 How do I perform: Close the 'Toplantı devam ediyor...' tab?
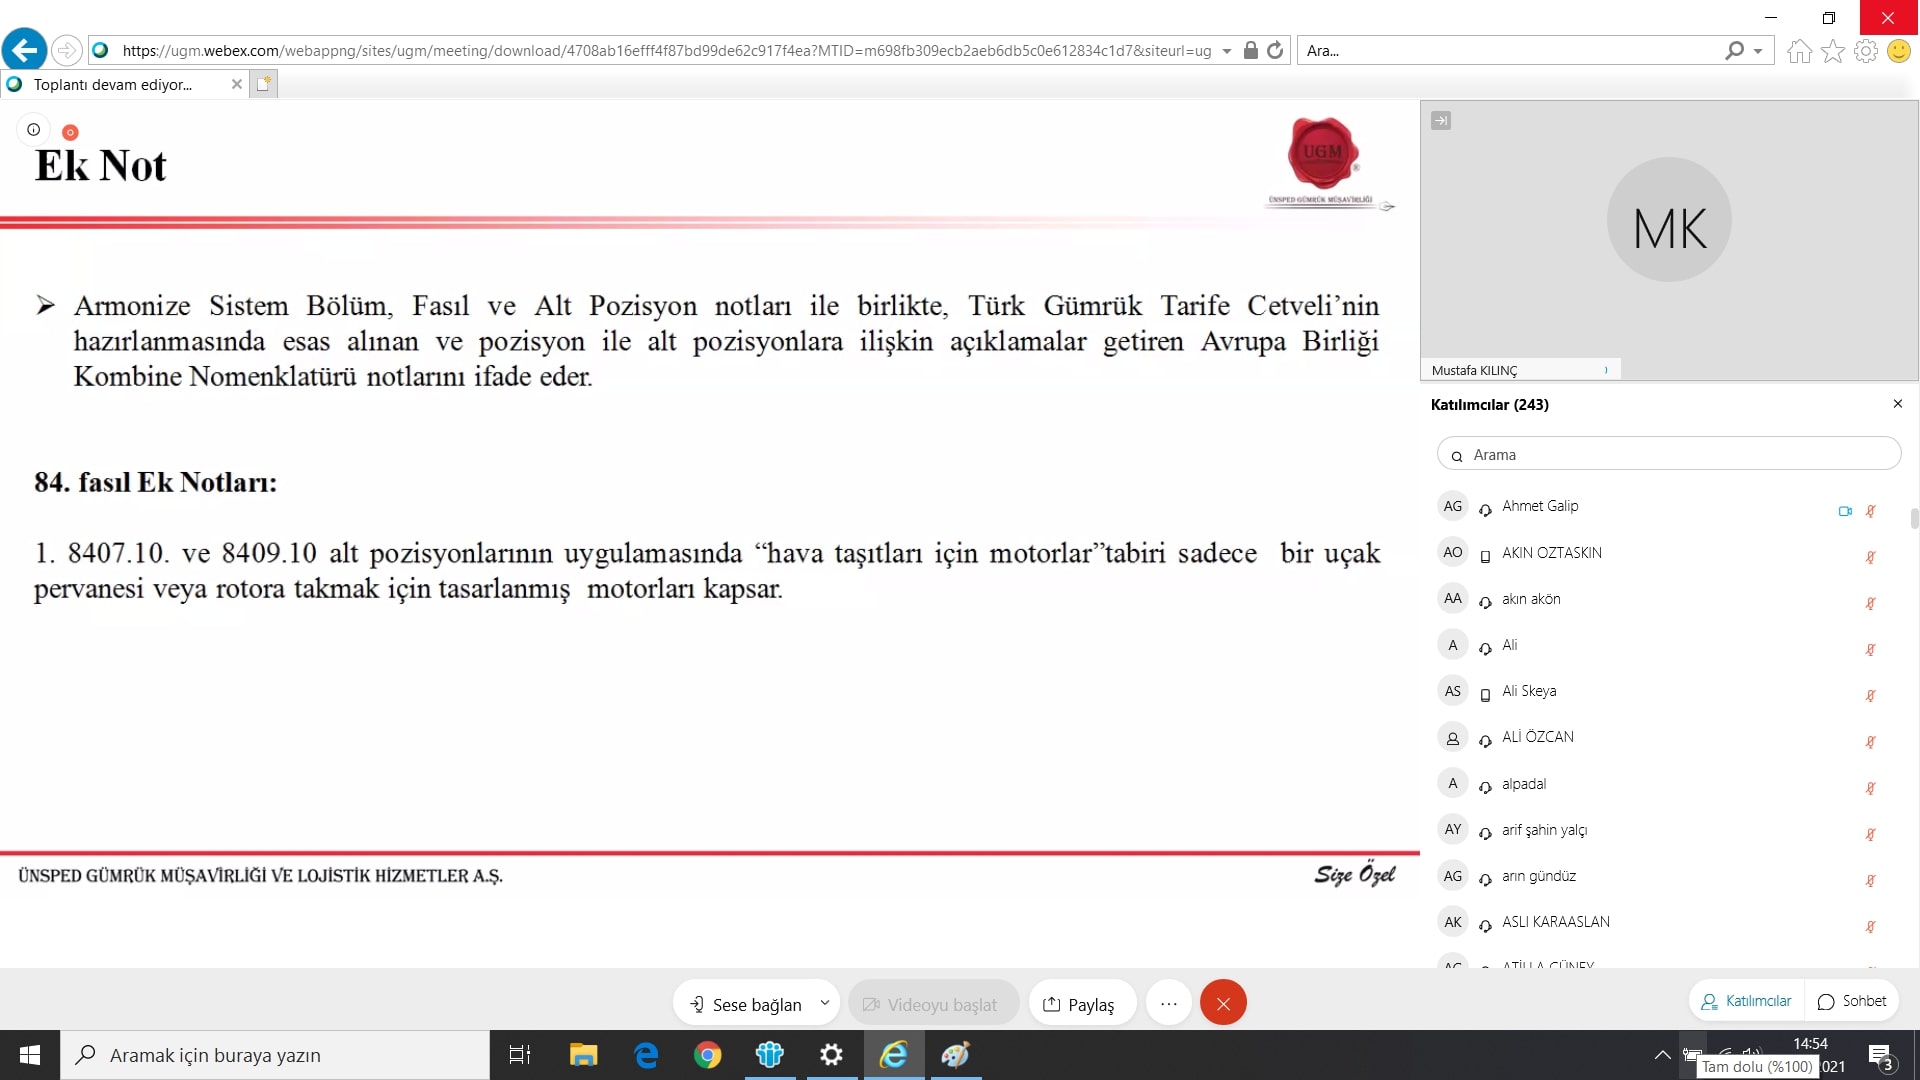pos(237,85)
